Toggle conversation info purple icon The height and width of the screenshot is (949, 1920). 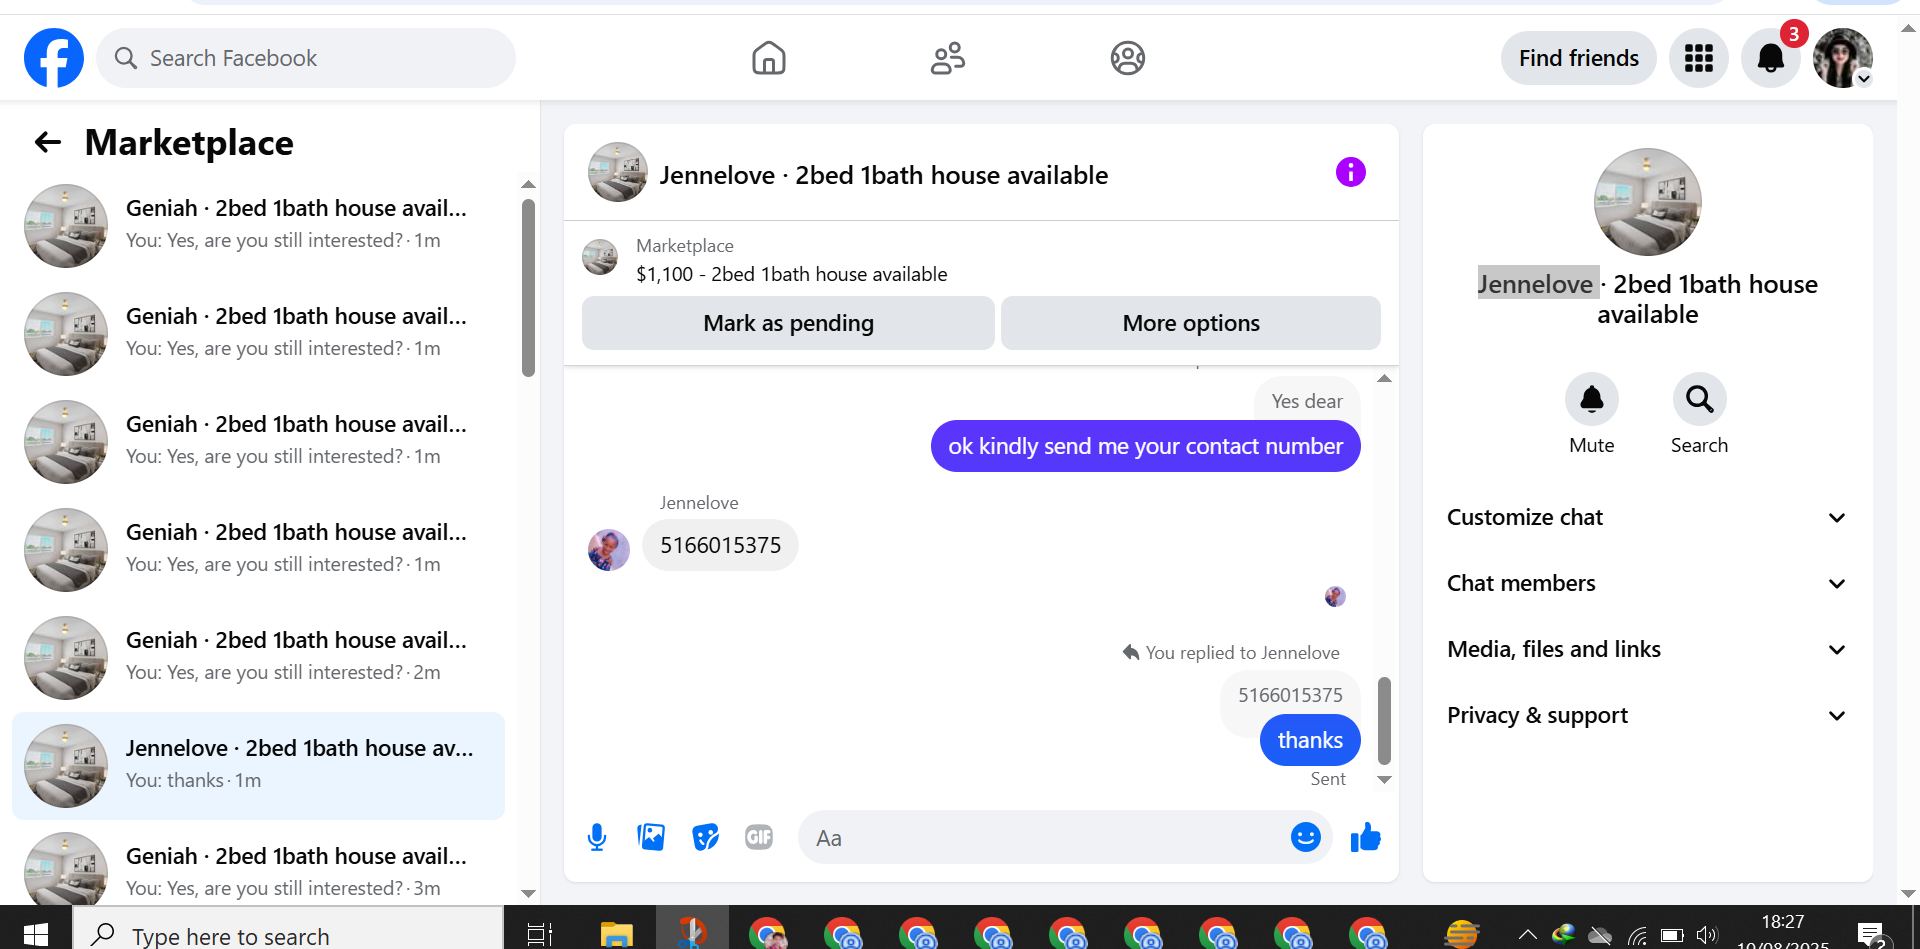point(1351,172)
